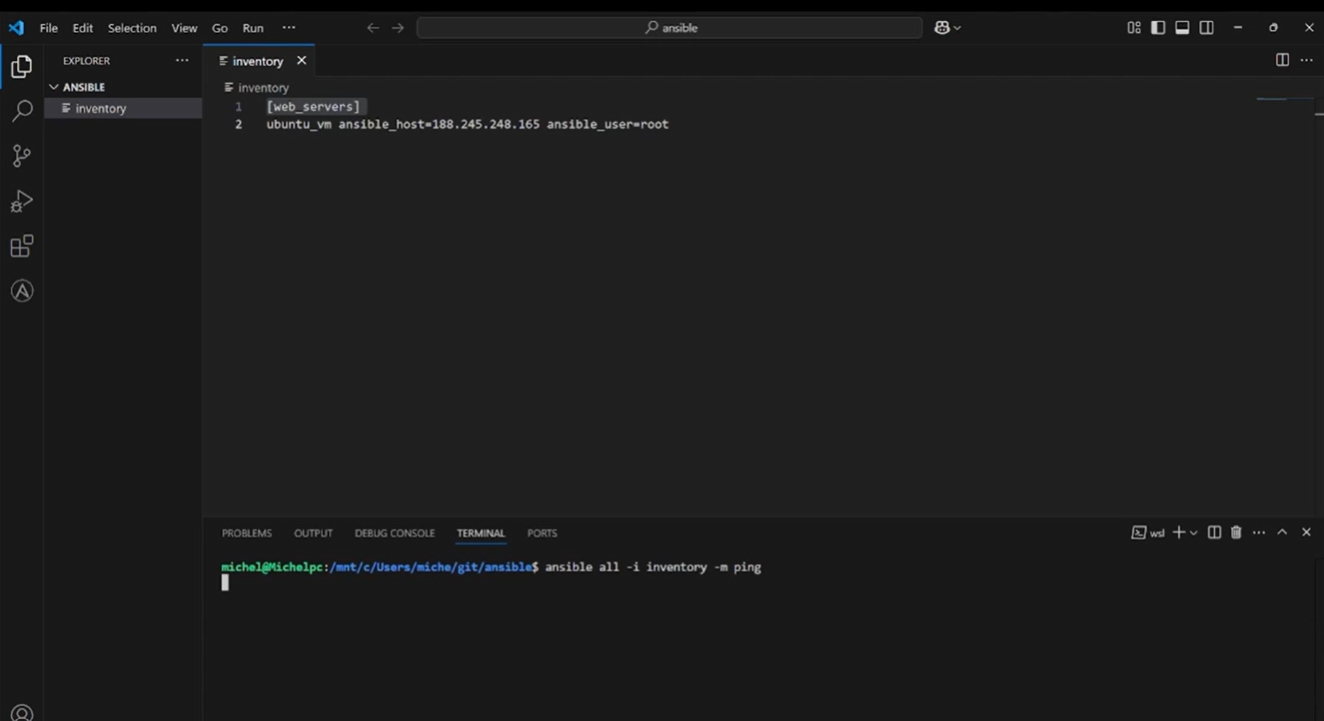Viewport: 1324px width, 721px height.
Task: Open Explorer Views and More Actions
Action: [182, 60]
